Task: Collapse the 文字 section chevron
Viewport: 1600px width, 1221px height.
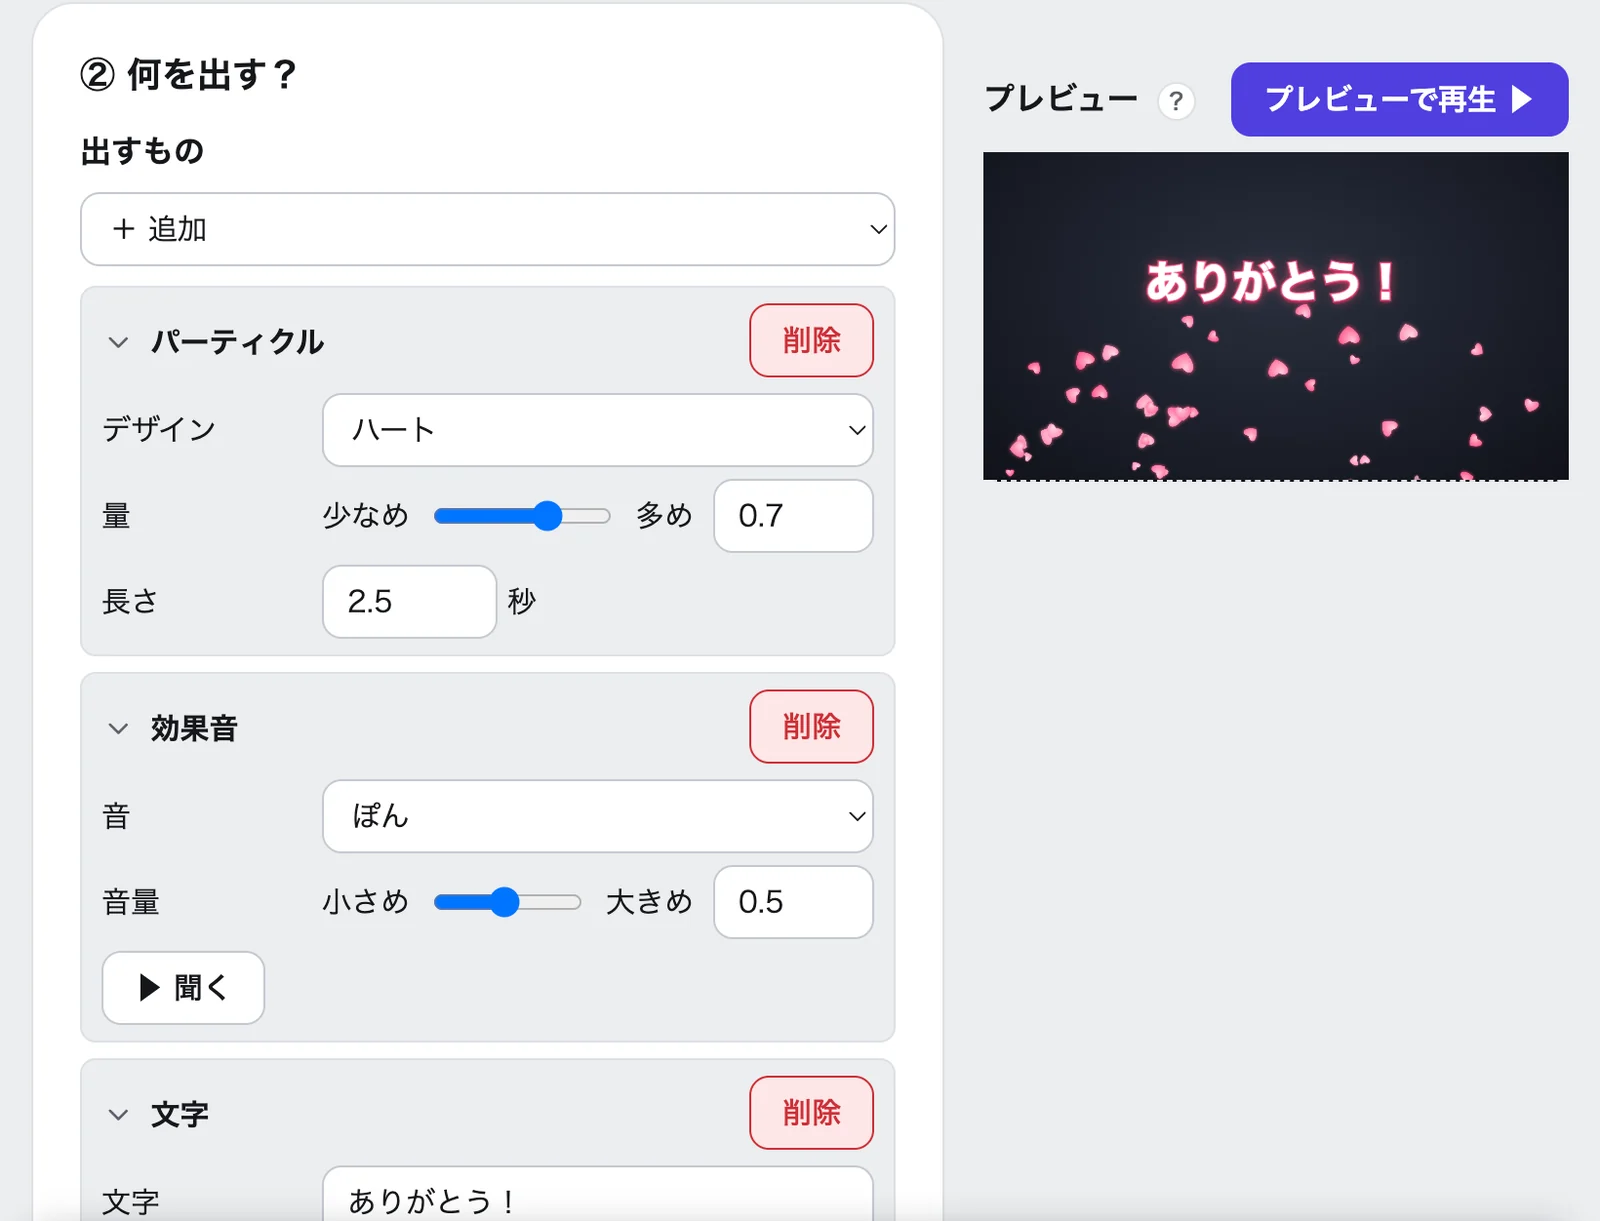Action: [118, 1115]
